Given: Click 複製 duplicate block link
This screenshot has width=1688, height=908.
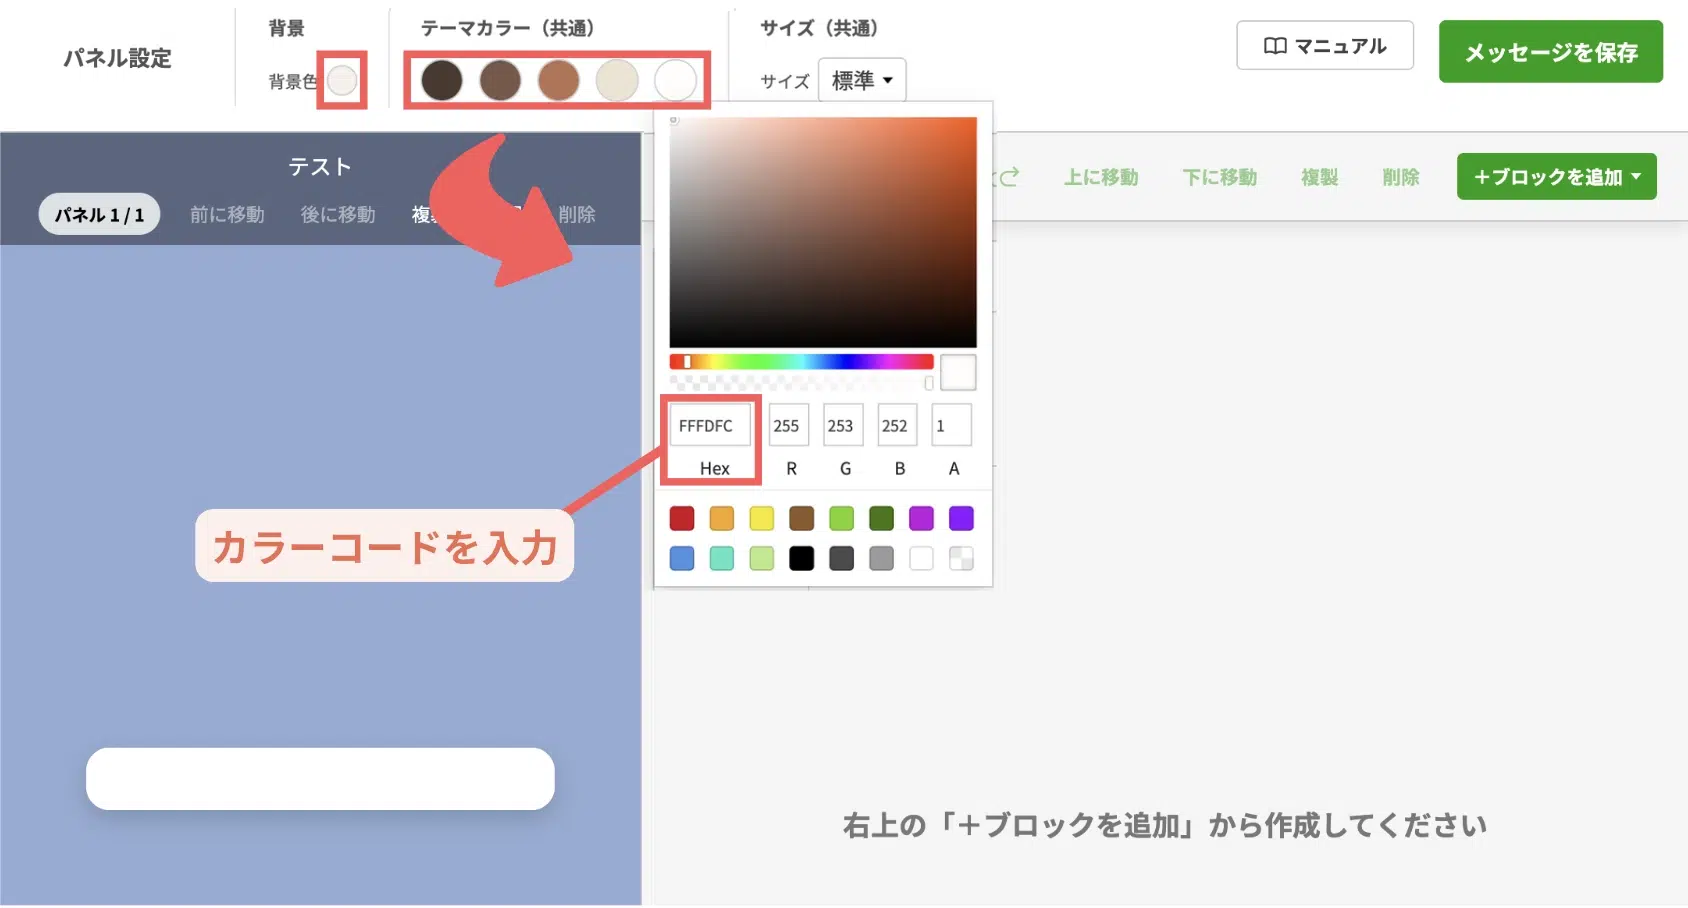Looking at the screenshot, I should pos(1320,177).
